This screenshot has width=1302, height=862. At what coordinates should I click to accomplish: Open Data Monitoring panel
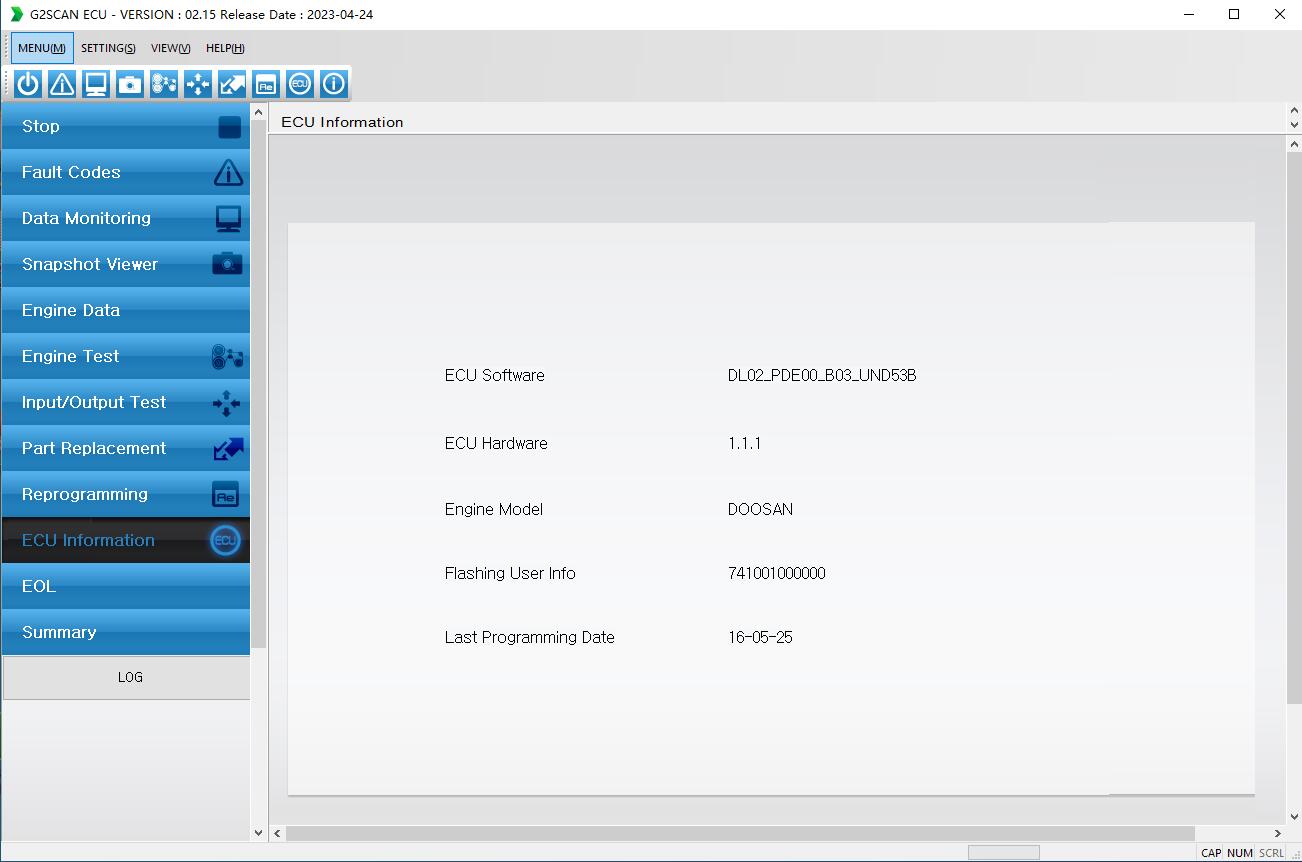pyautogui.click(x=126, y=218)
